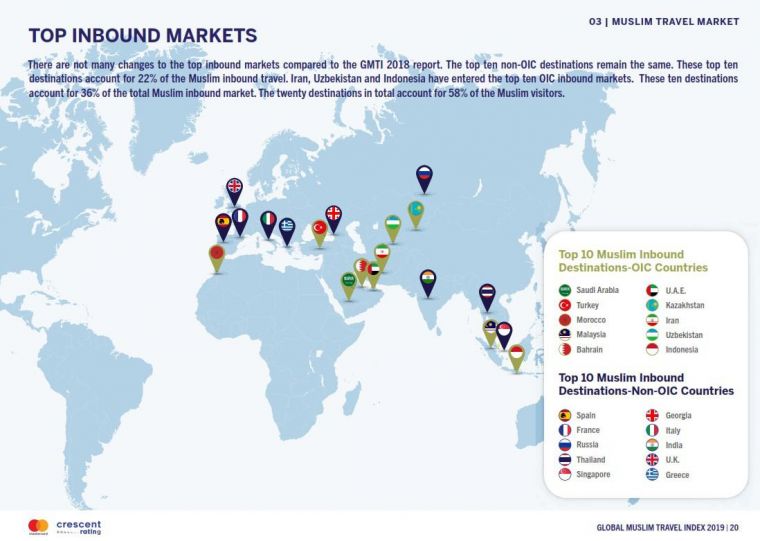The height and width of the screenshot is (541, 760).
Task: Click the 'Georgia' legend label
Action: click(x=678, y=415)
